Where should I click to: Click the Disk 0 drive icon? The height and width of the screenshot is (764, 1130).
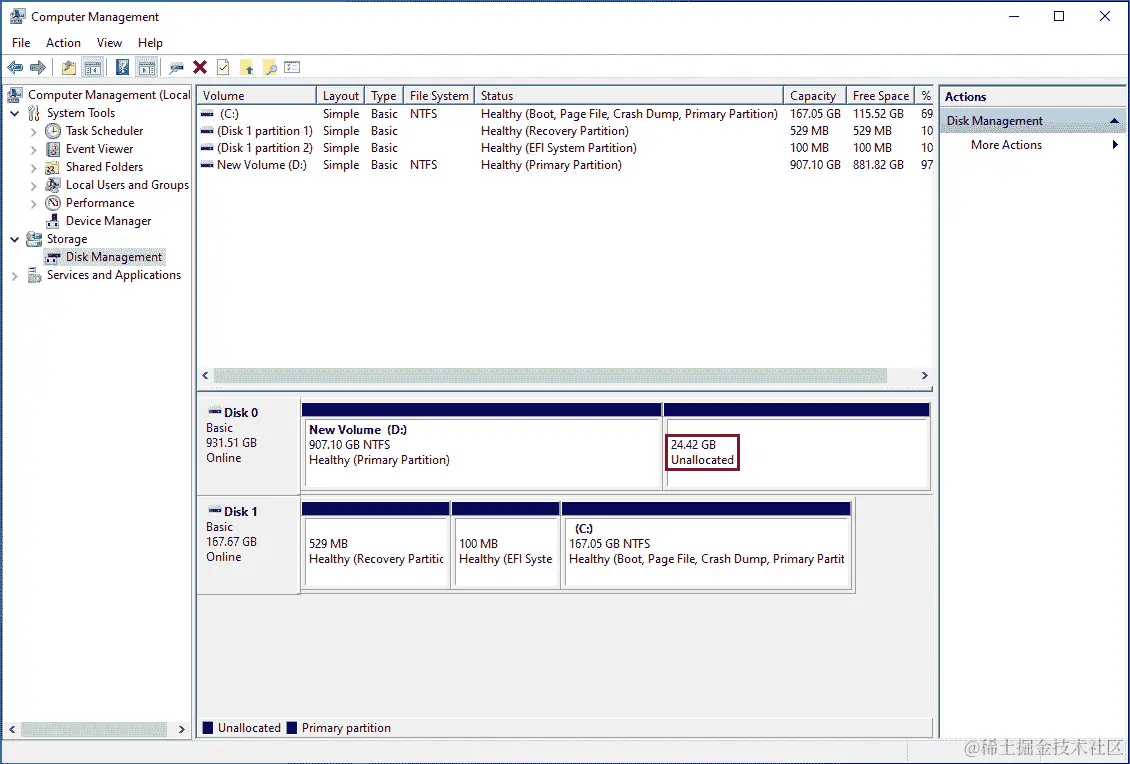click(215, 412)
